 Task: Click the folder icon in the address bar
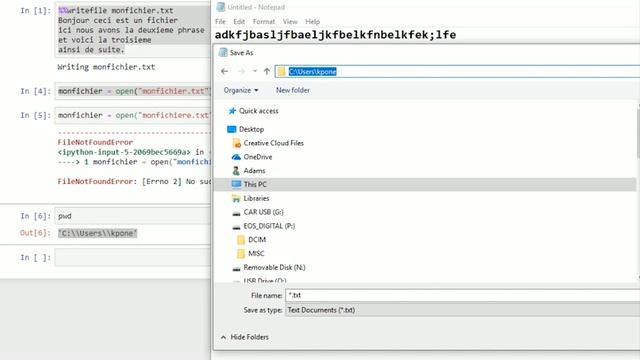(x=281, y=72)
